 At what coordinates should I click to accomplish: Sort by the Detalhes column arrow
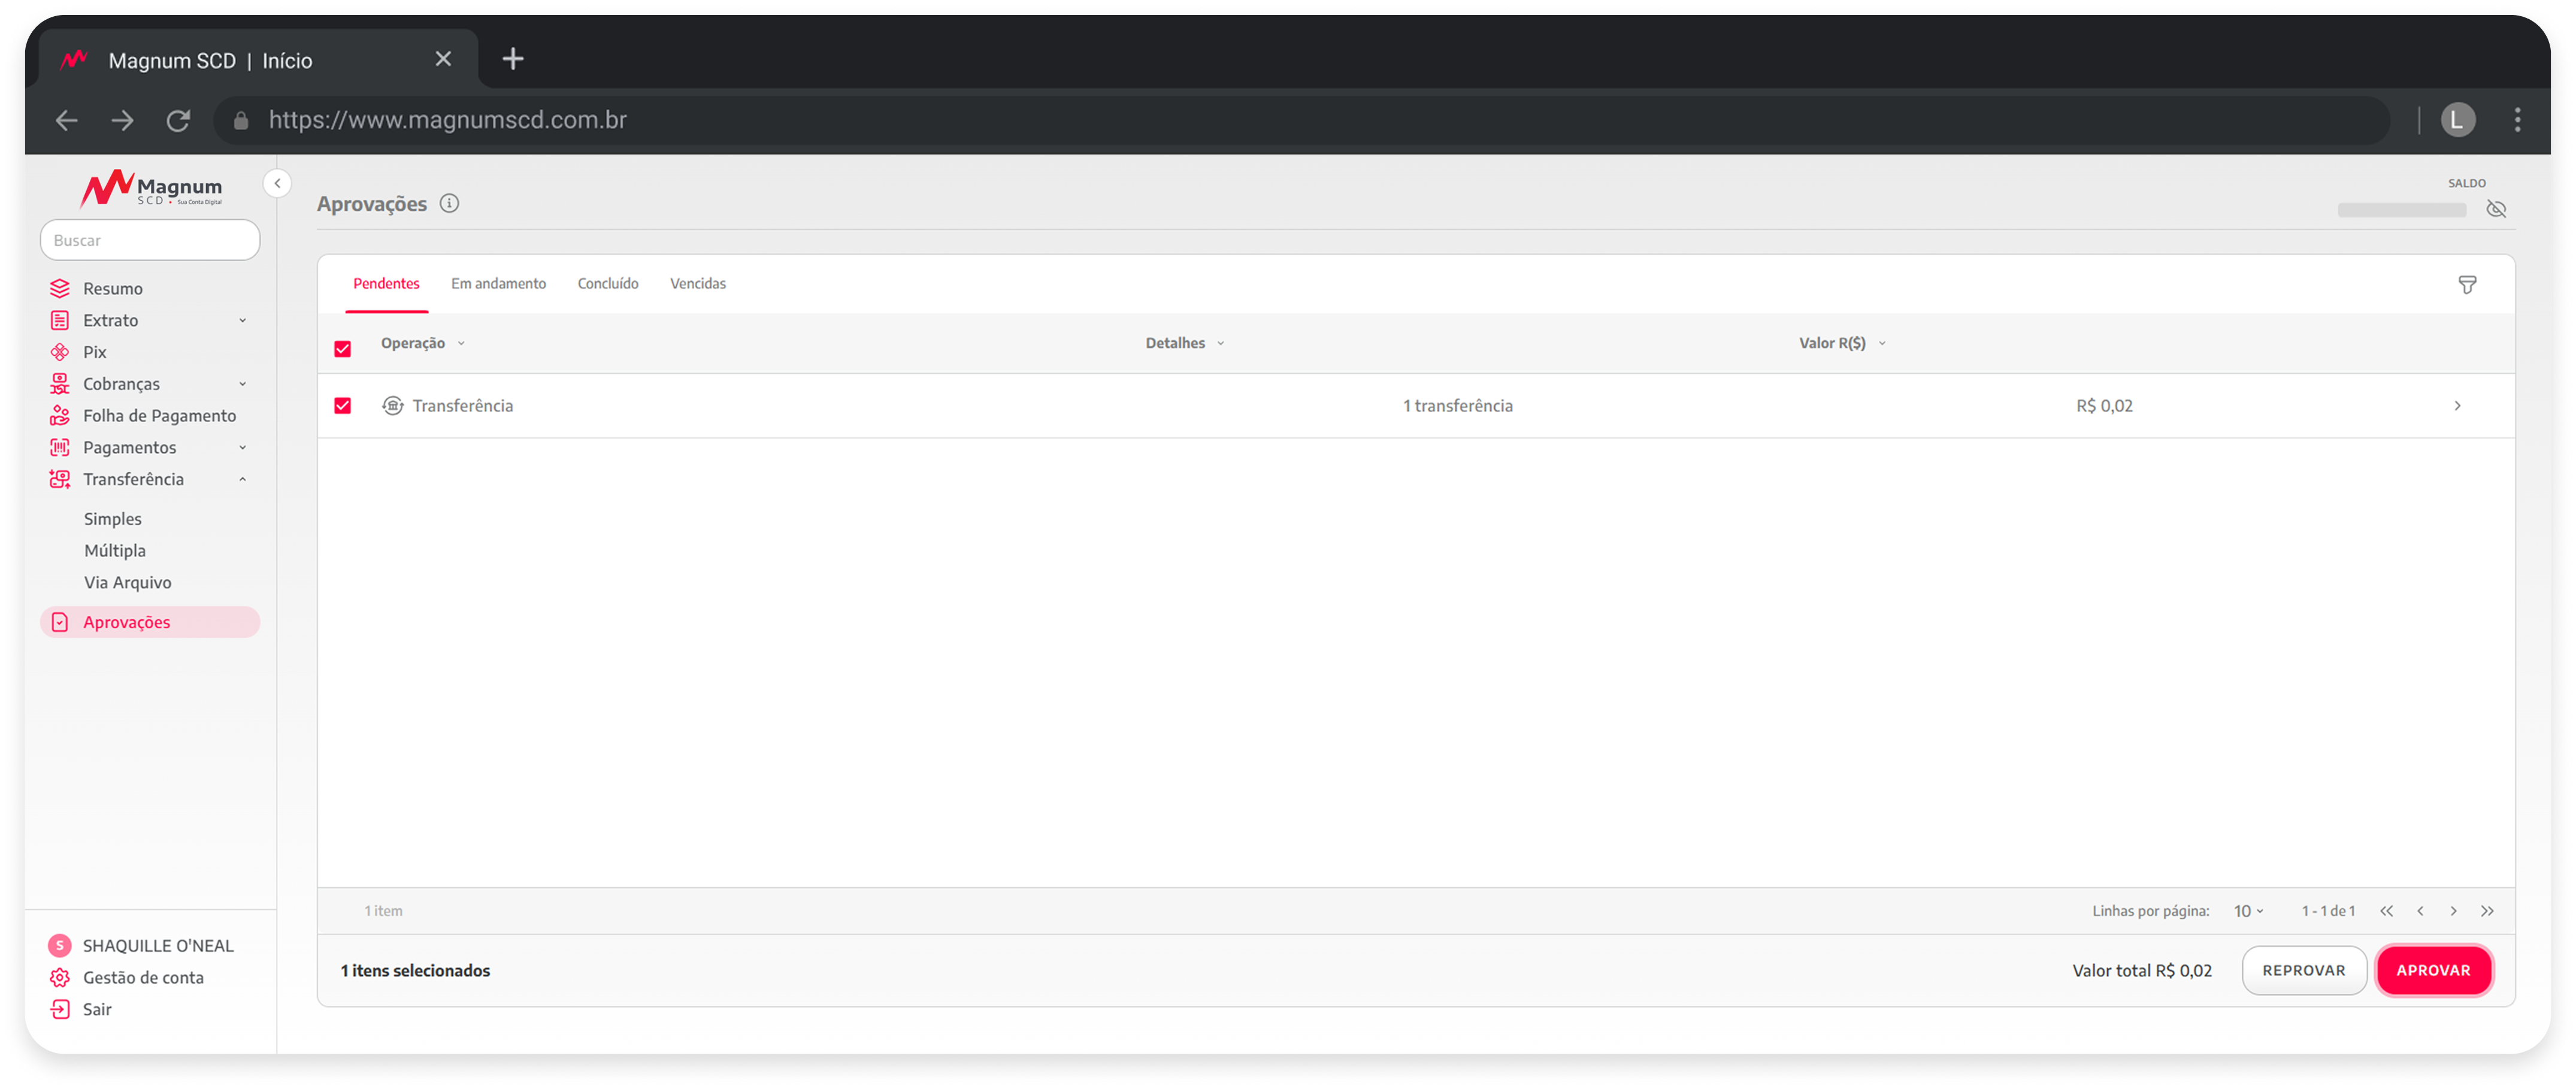(1220, 344)
